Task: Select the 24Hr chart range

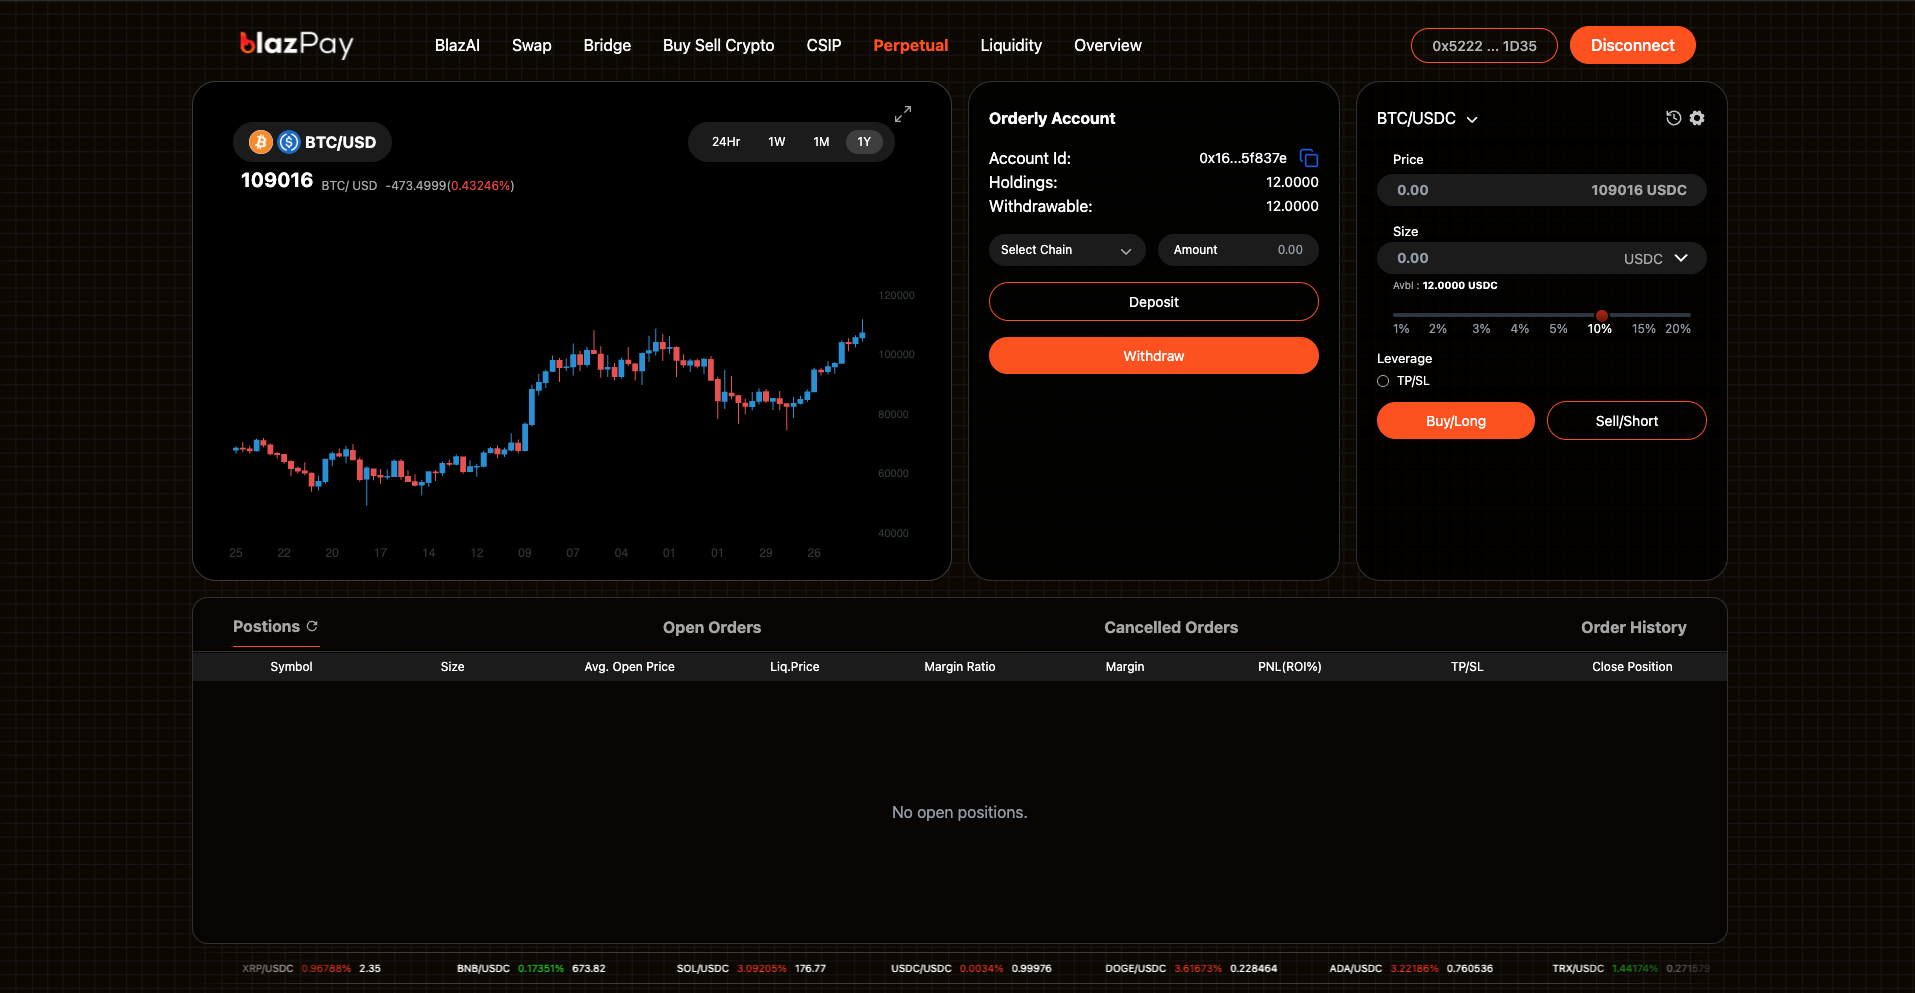Action: (726, 142)
